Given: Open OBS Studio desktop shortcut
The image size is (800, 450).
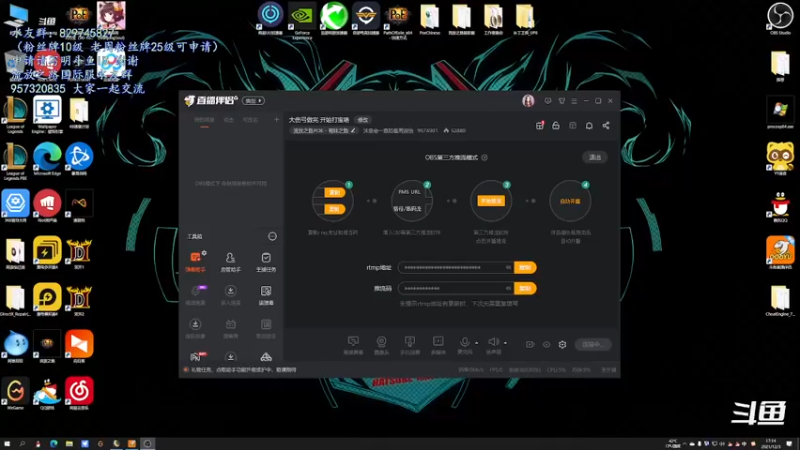Looking at the screenshot, I should tap(780, 19).
